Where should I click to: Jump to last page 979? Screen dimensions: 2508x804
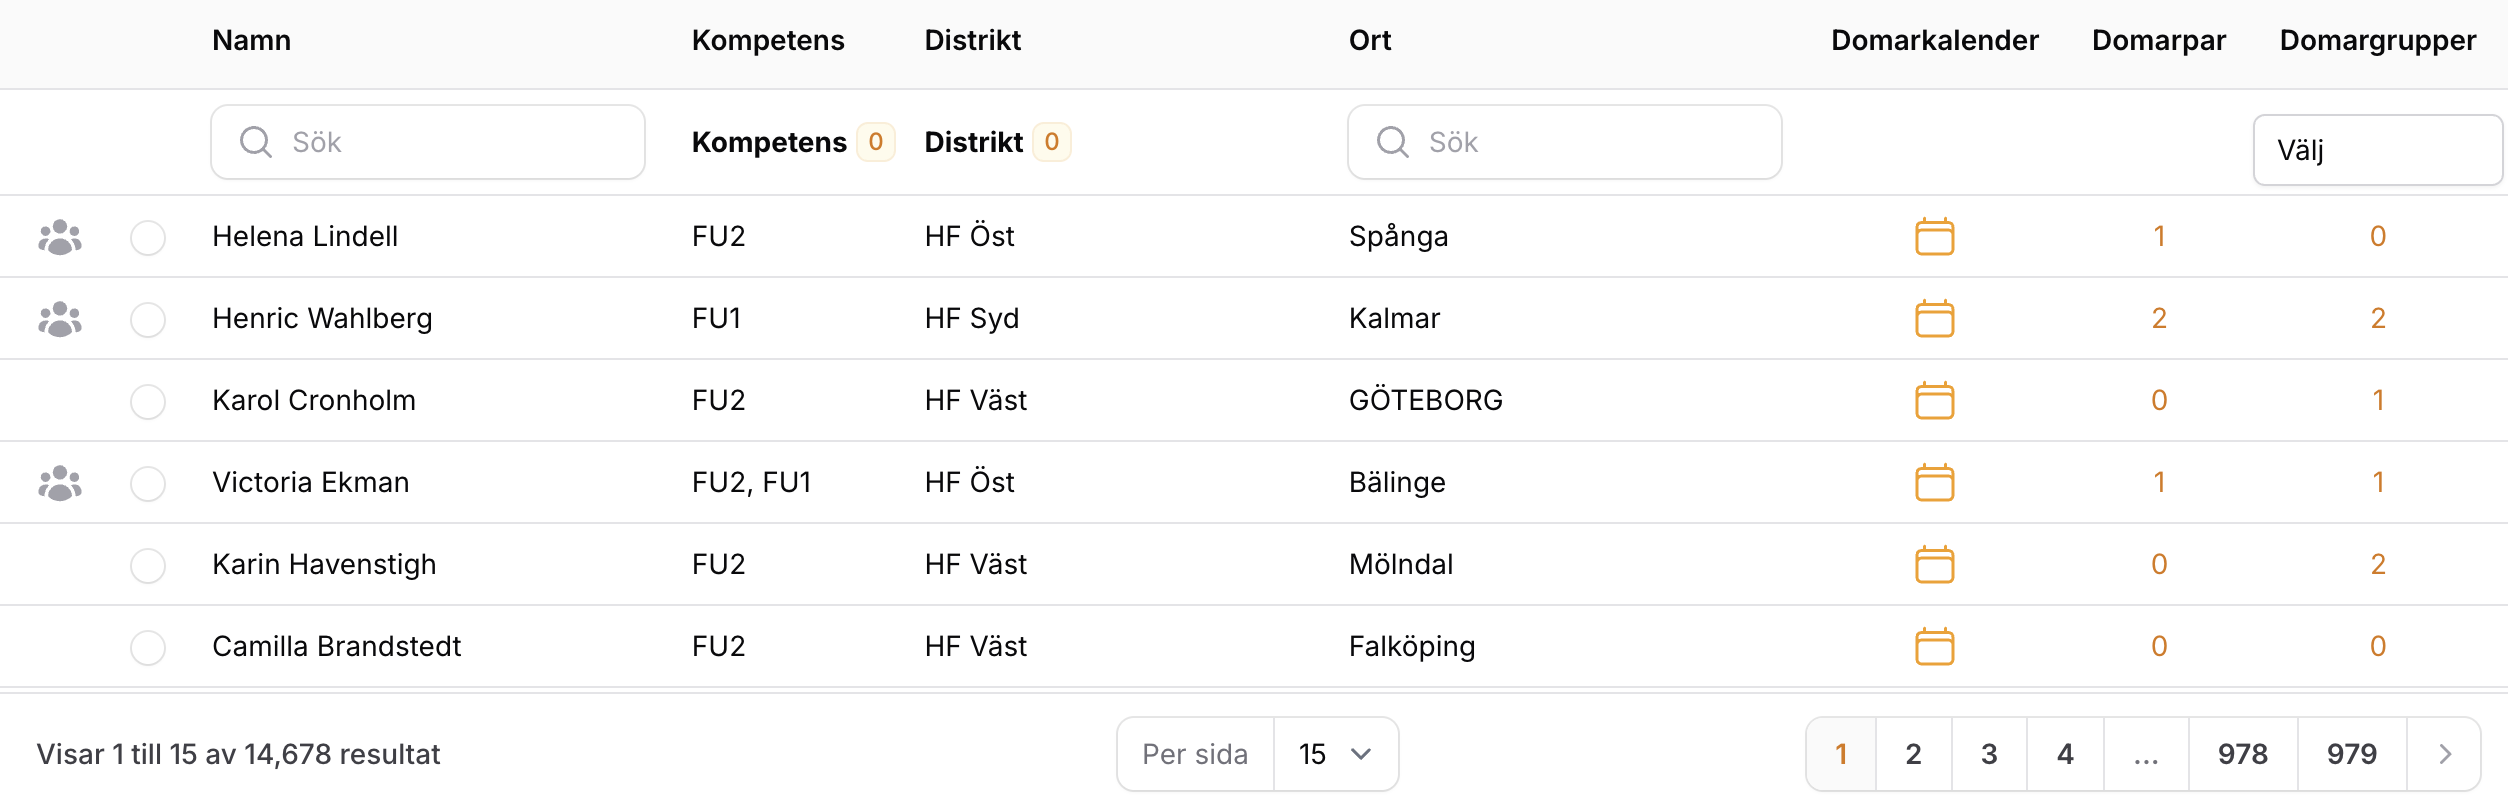coord(2351,754)
